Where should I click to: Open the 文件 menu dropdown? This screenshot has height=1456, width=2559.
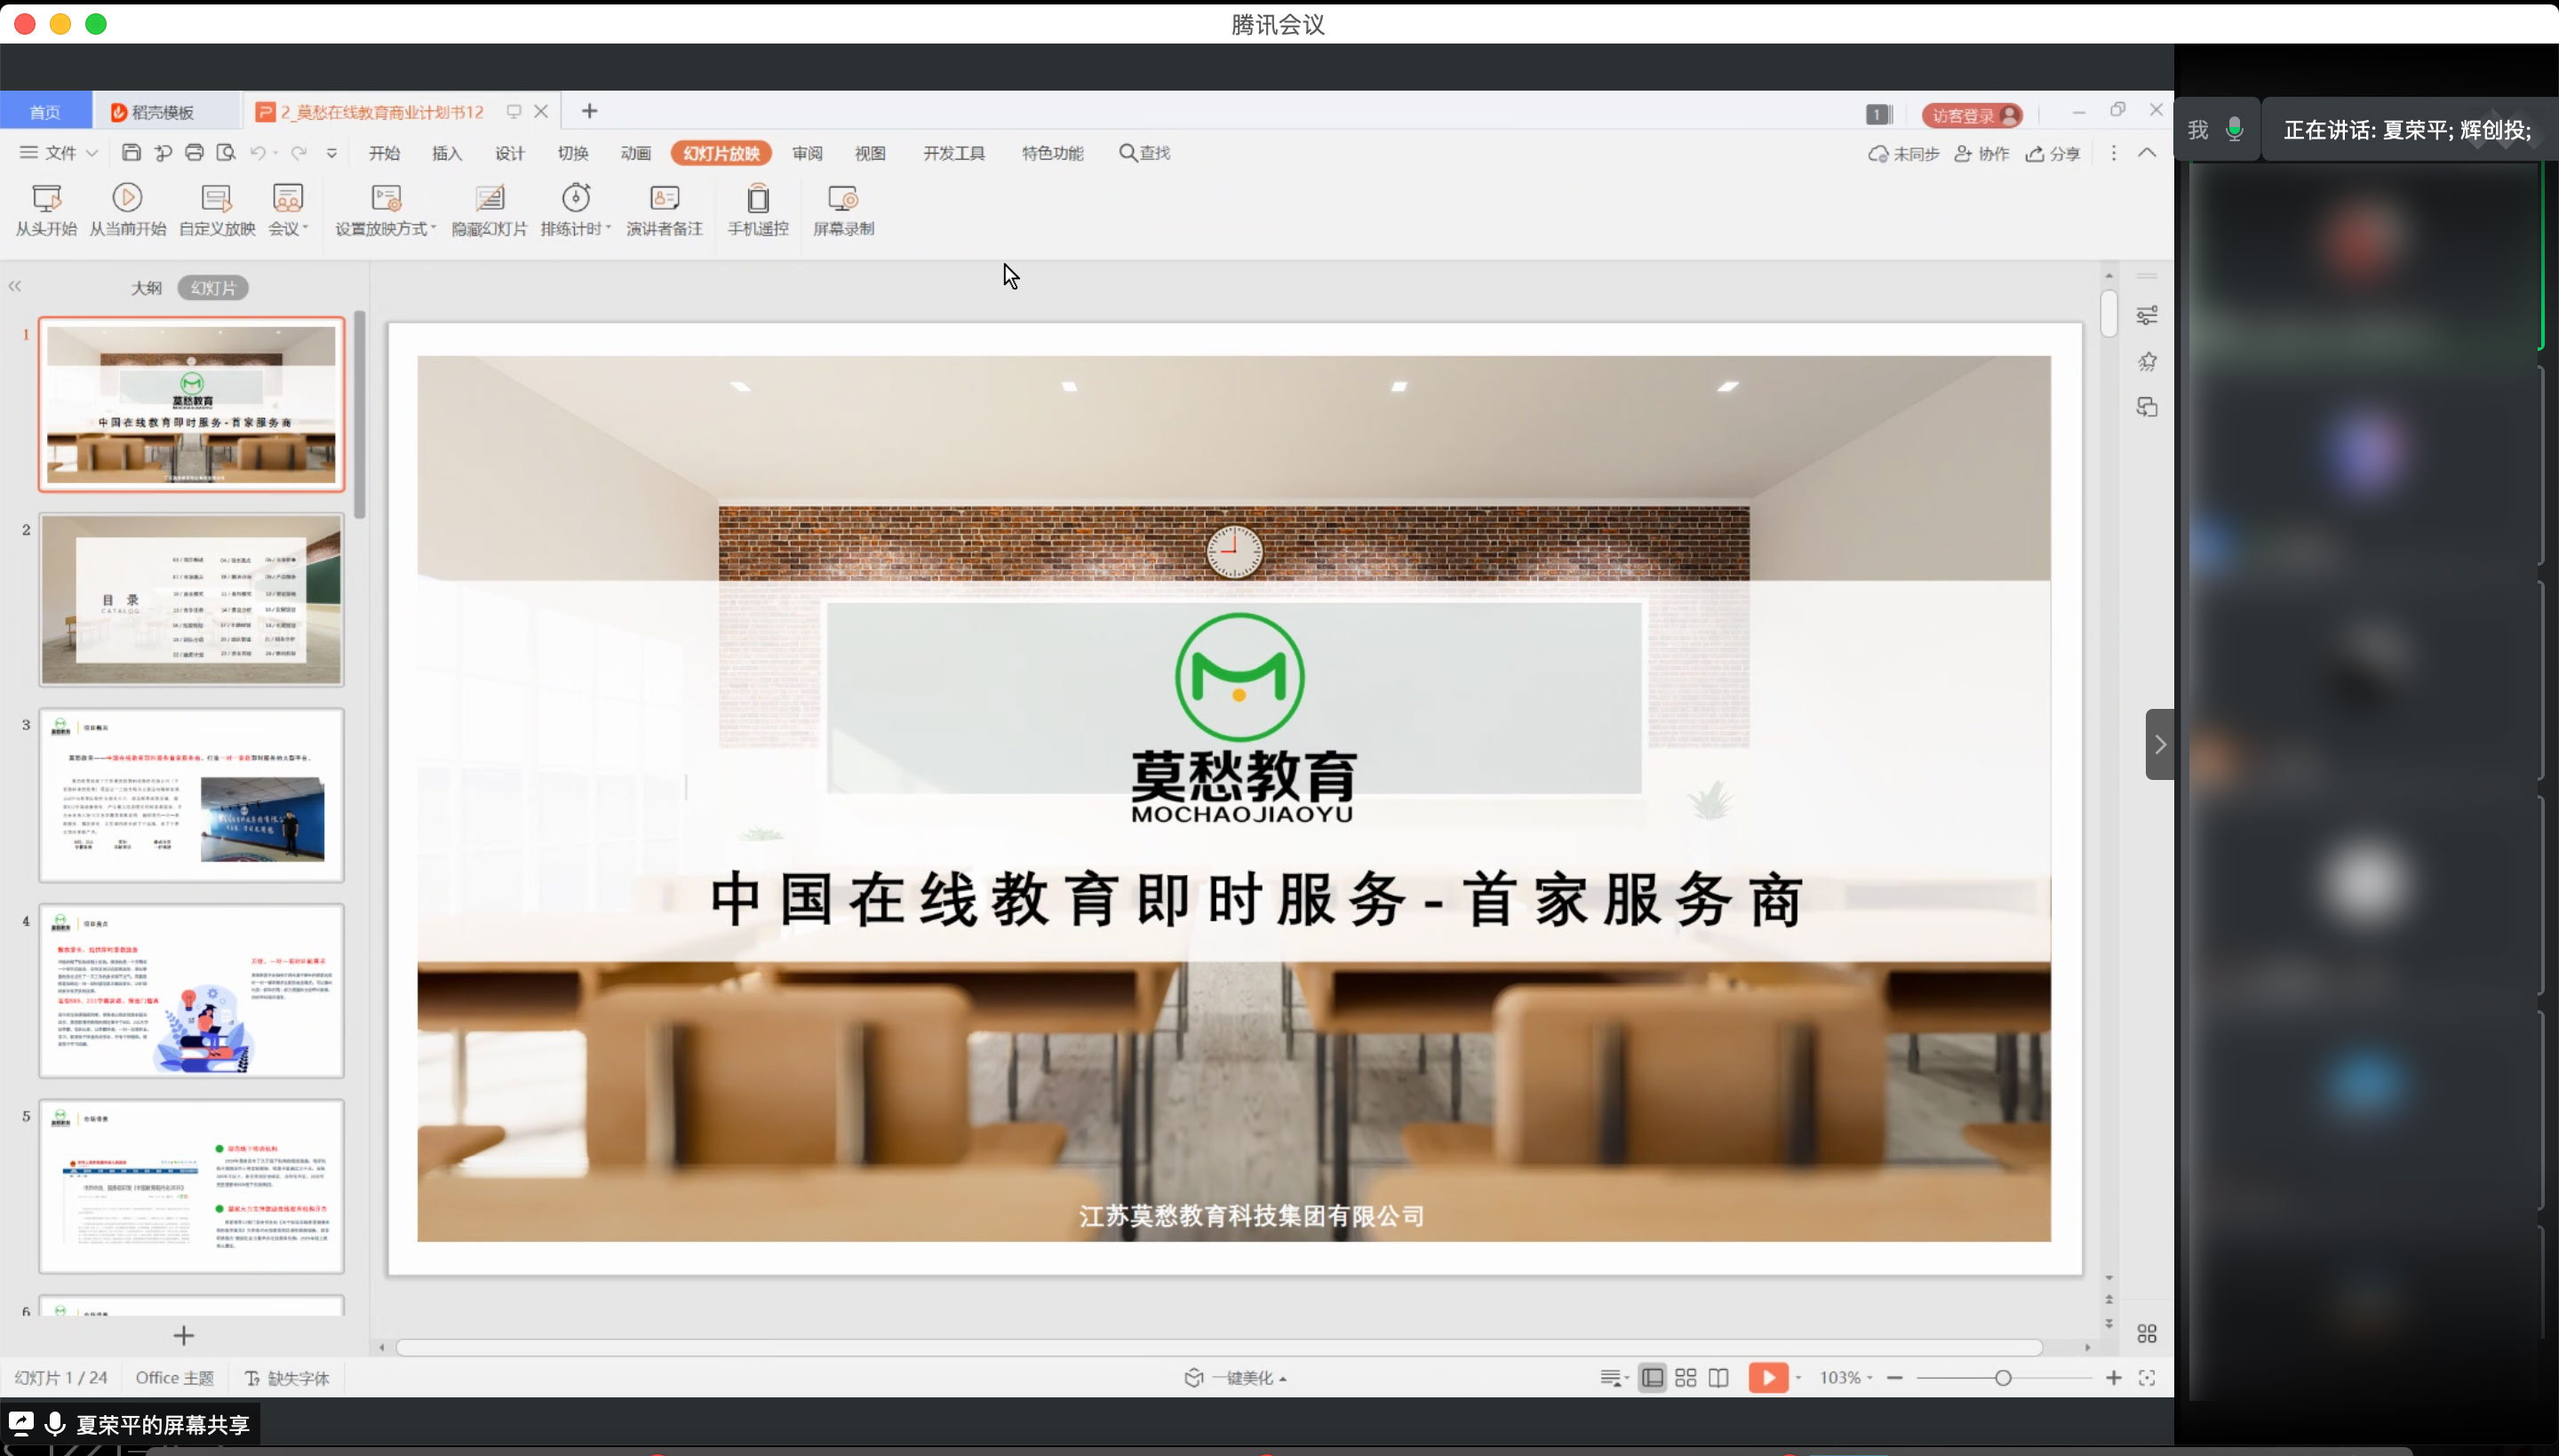(x=60, y=153)
